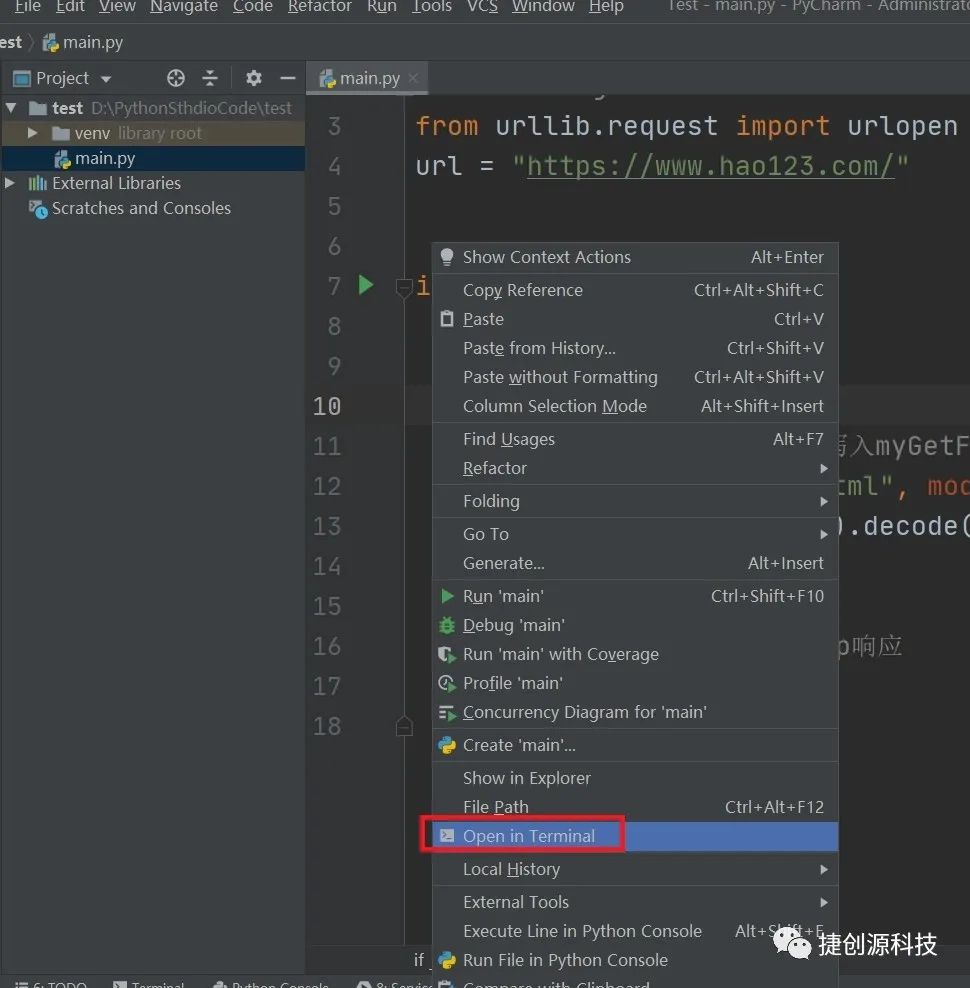
Task: Open the Tools menu
Action: 432,6
